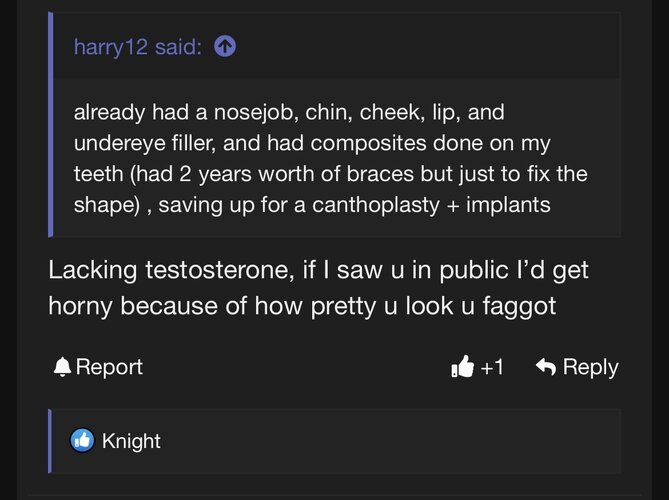The image size is (669, 500).
Task: Click the word "implants" ending the quote
Action: click(x=512, y=207)
